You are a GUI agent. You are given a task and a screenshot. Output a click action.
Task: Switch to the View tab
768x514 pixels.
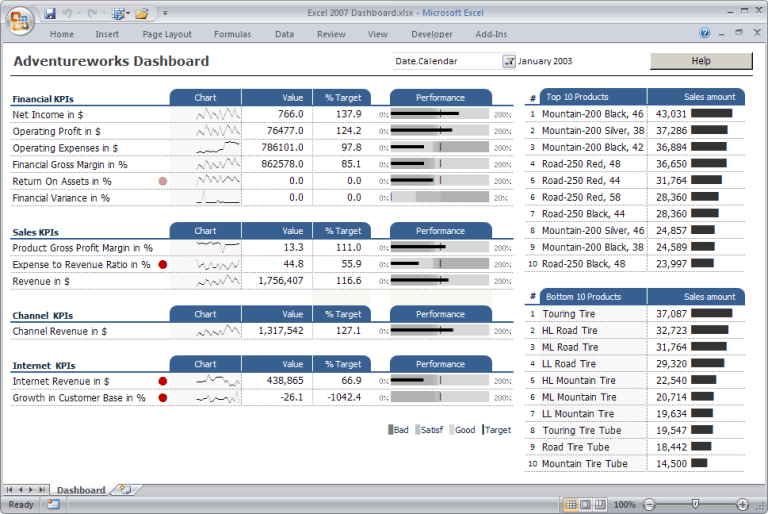pyautogui.click(x=378, y=34)
